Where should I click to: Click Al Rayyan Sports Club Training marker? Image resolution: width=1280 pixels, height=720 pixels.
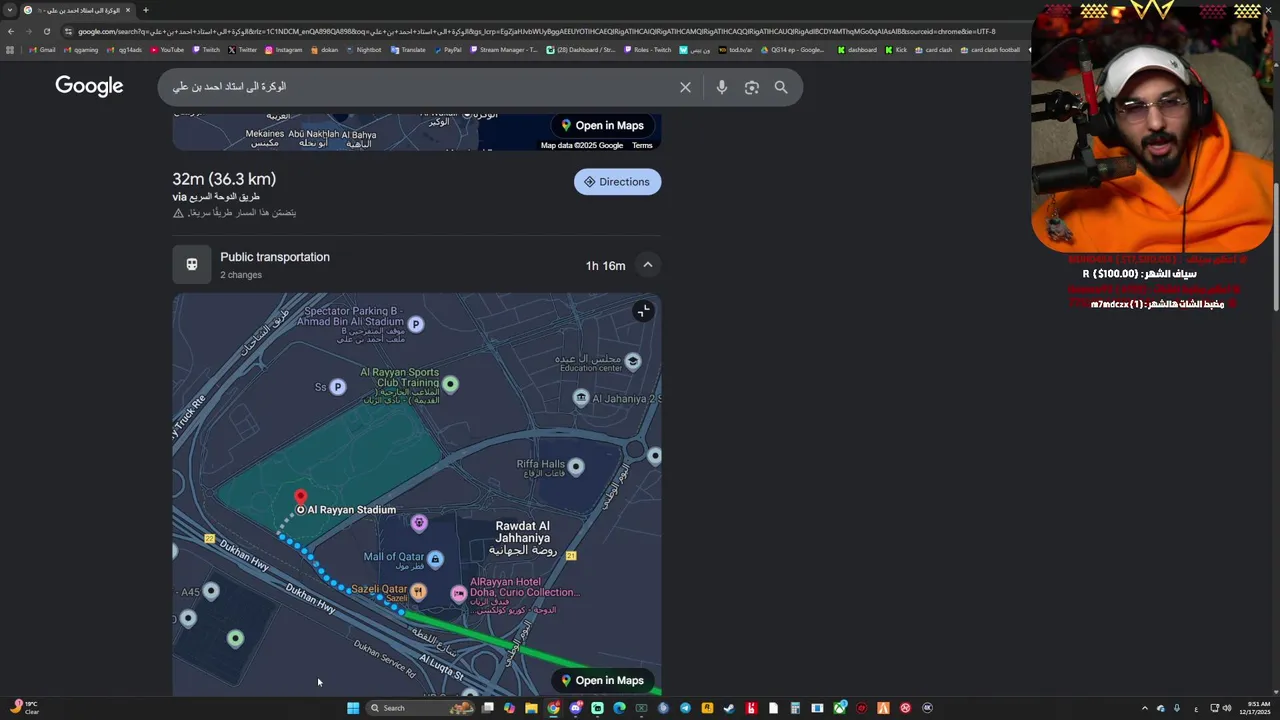pyautogui.click(x=451, y=384)
